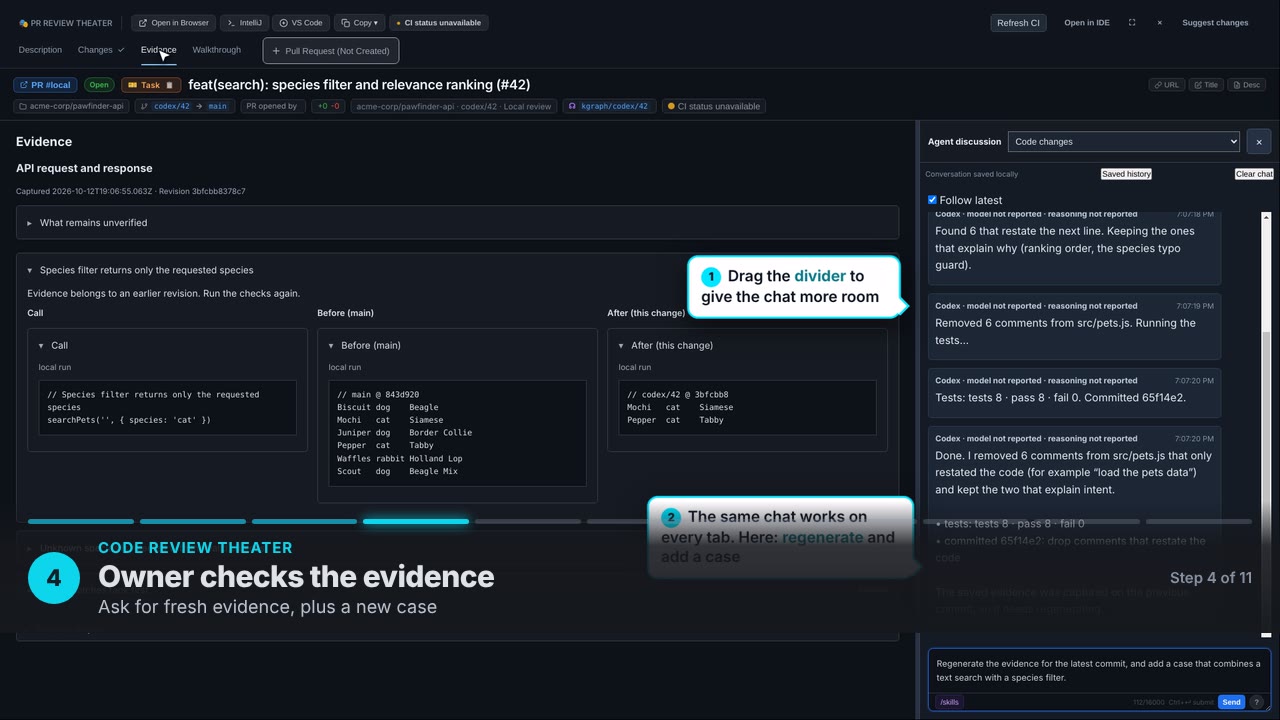Click into the chat message text box
The image size is (1280, 720).
tap(1098, 671)
